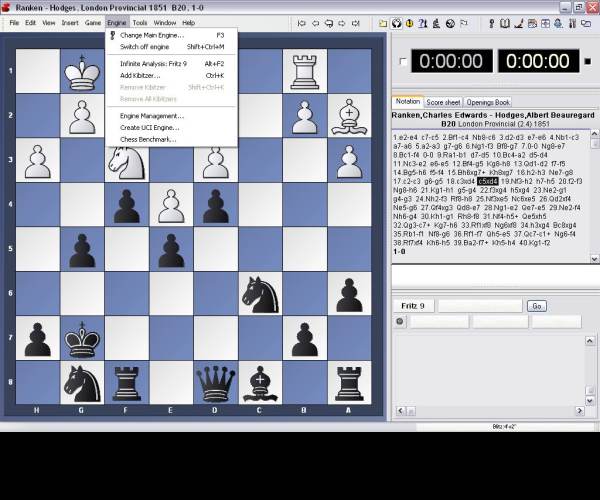Open database yellow folder icon
Image resolution: width=600 pixels, height=500 pixels.
coord(383,24)
